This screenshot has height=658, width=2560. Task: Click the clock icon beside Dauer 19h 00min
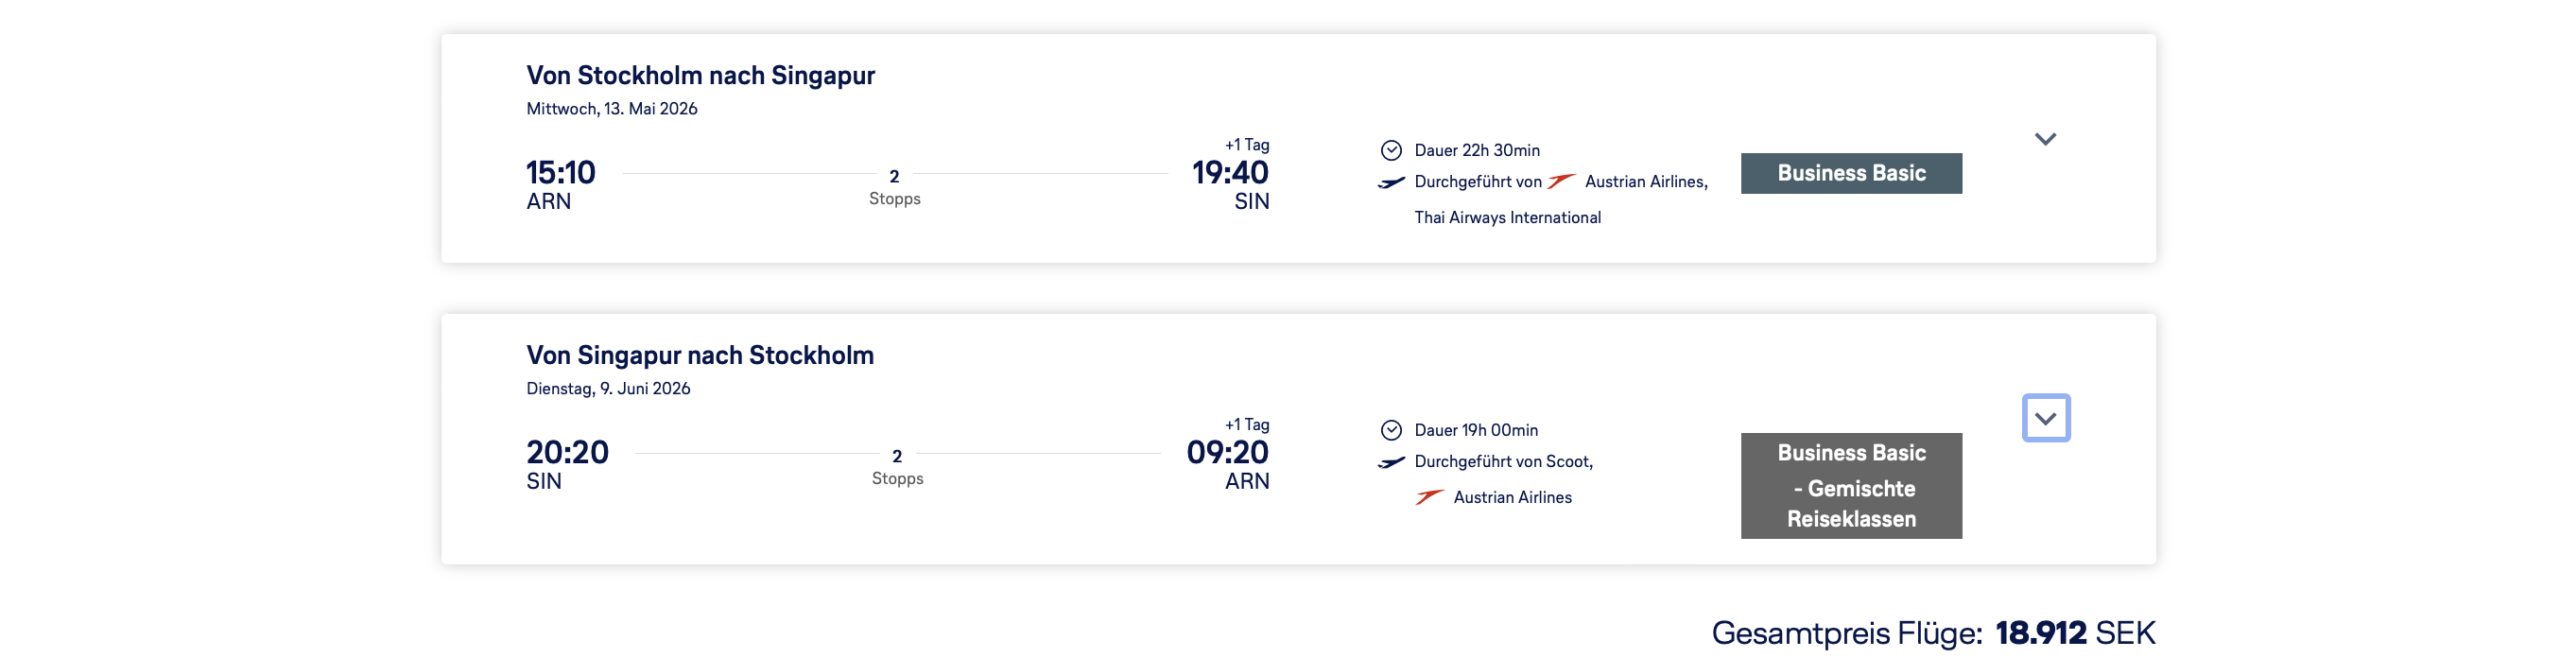click(x=1391, y=431)
